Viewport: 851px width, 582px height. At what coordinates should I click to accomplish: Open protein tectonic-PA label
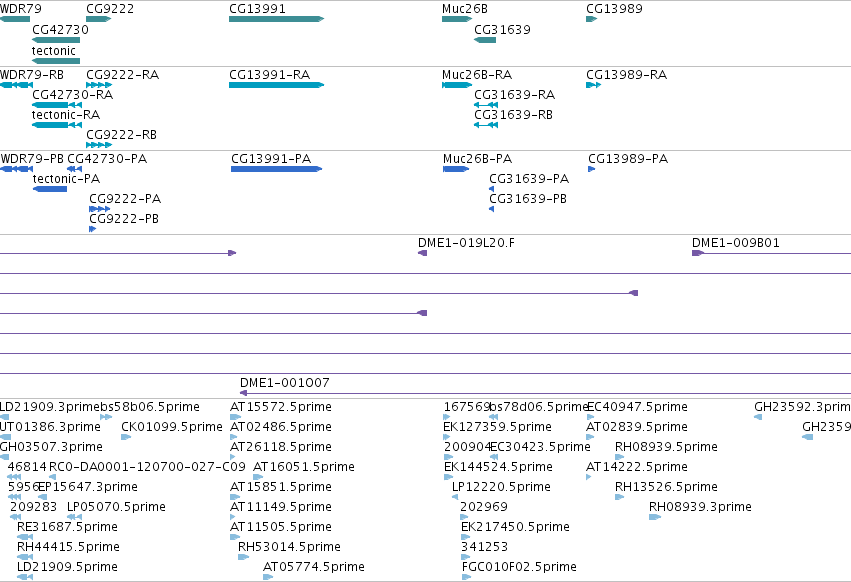pos(66,179)
